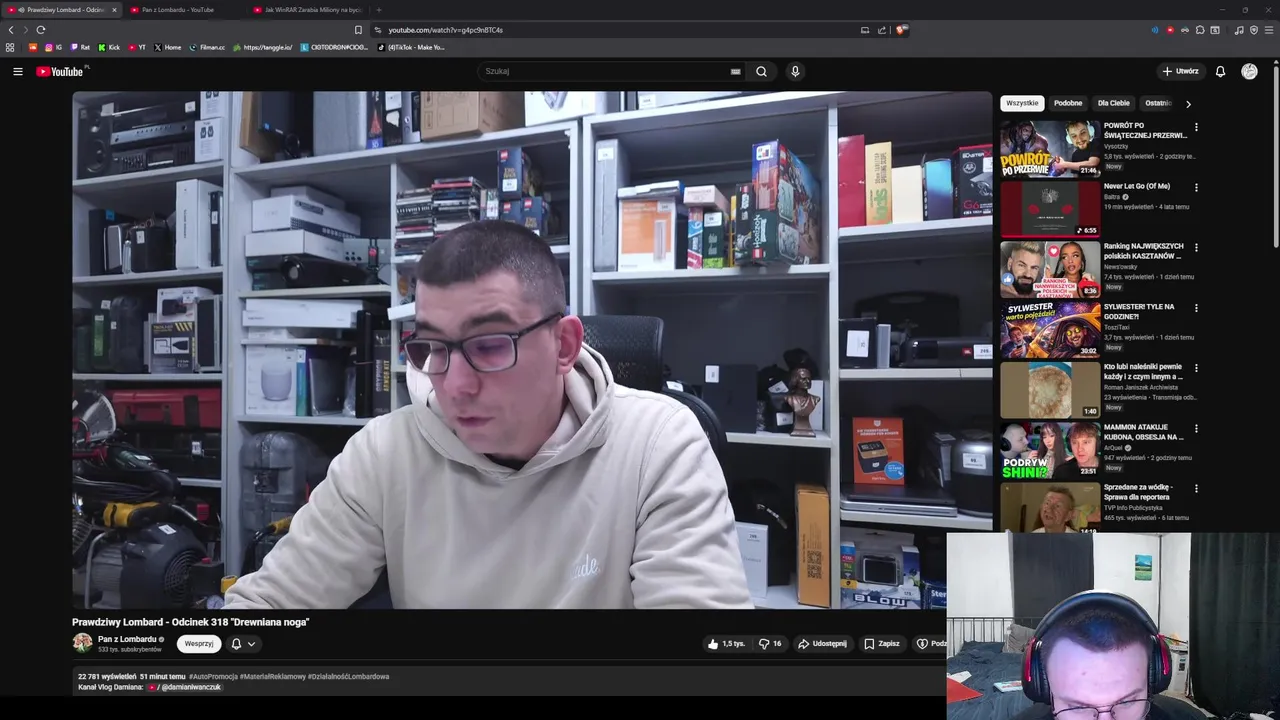The width and height of the screenshot is (1280, 720).
Task: Open Brave Shields lion icon
Action: [901, 30]
